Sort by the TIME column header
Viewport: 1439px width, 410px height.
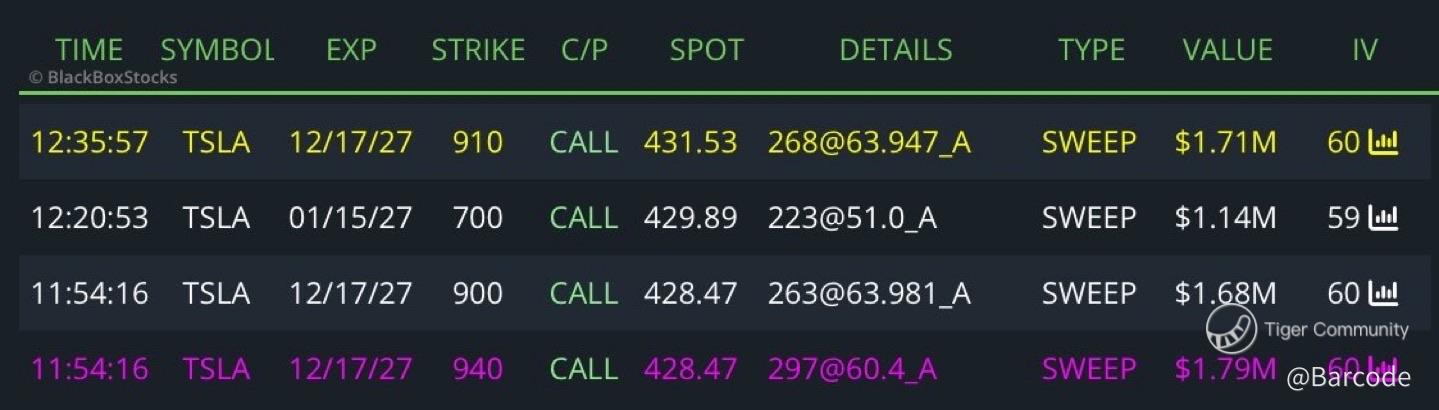pos(89,50)
